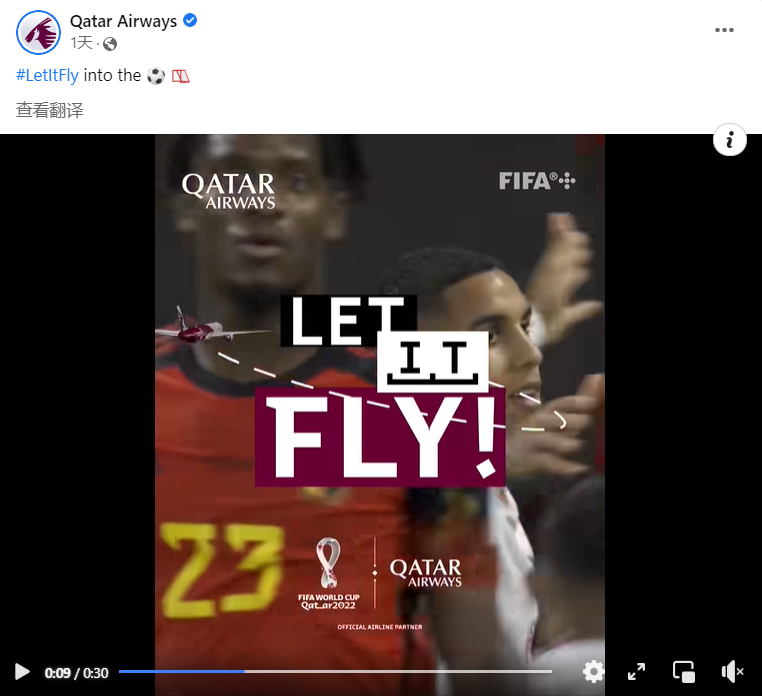762x696 pixels.
Task: Click the goal net emoji in caption
Action: click(180, 76)
